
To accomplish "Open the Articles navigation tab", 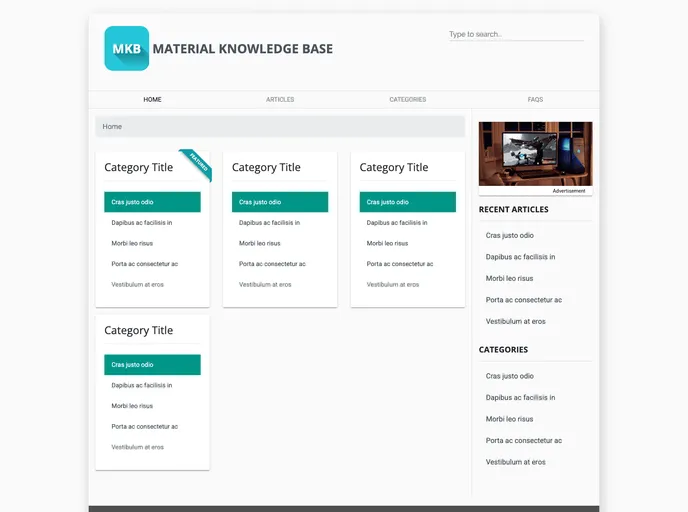I will point(280,100).
